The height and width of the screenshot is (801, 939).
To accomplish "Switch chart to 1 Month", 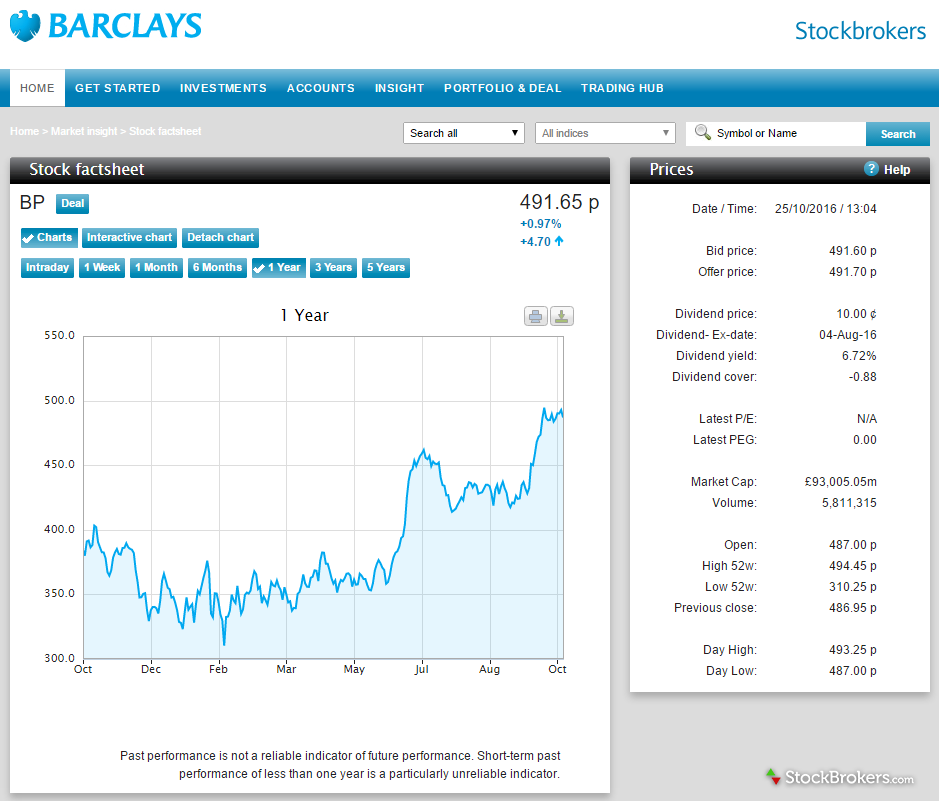I will tap(156, 268).
